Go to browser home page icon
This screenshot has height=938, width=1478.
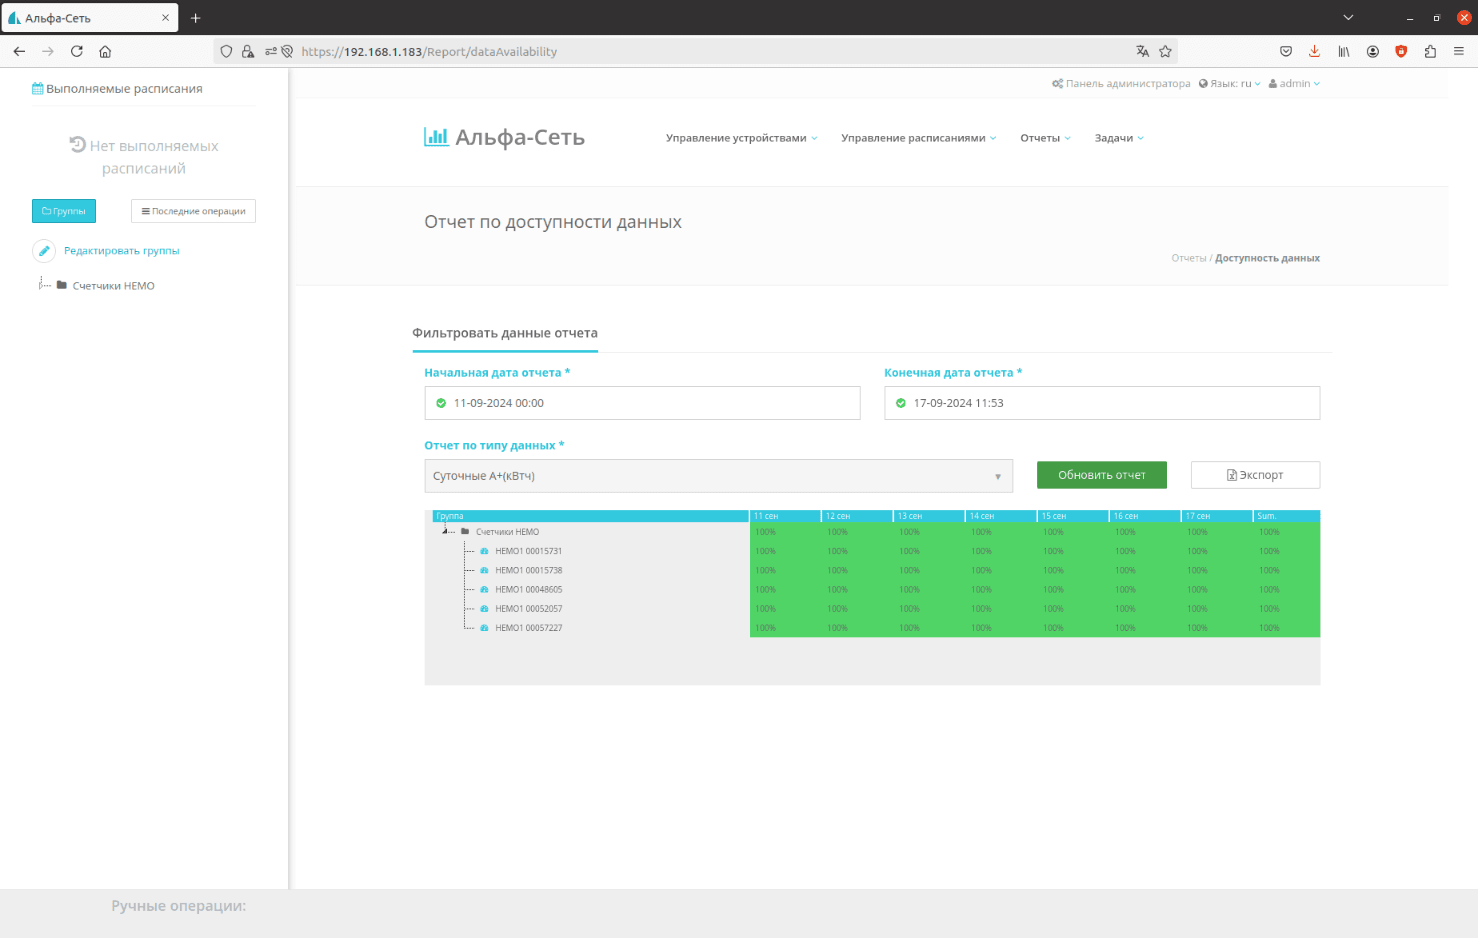pos(105,51)
